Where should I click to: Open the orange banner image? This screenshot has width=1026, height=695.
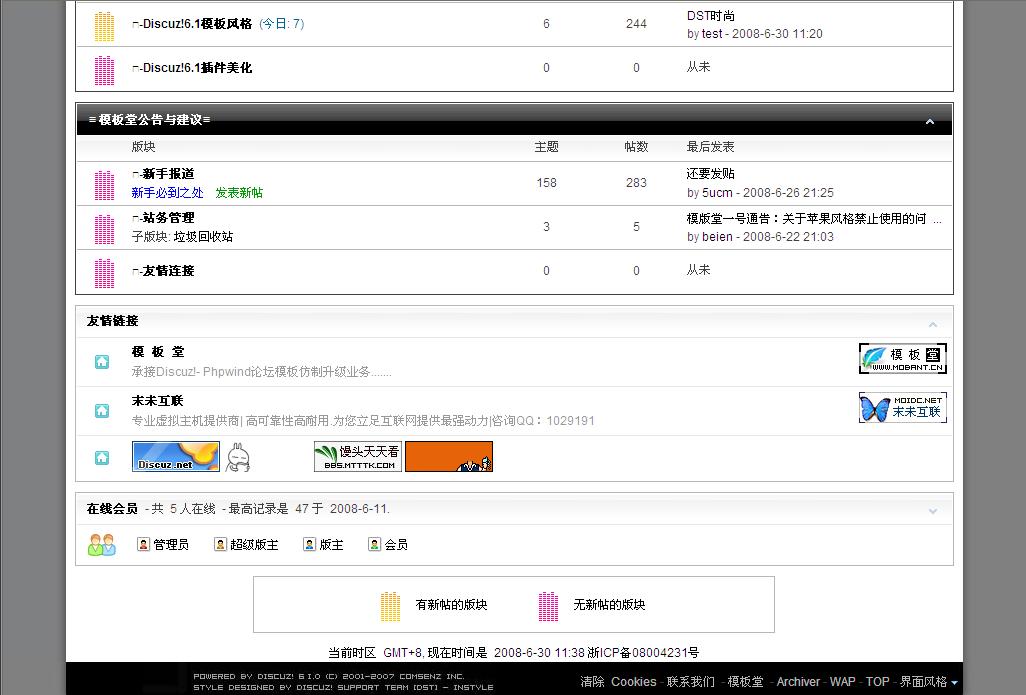point(449,456)
